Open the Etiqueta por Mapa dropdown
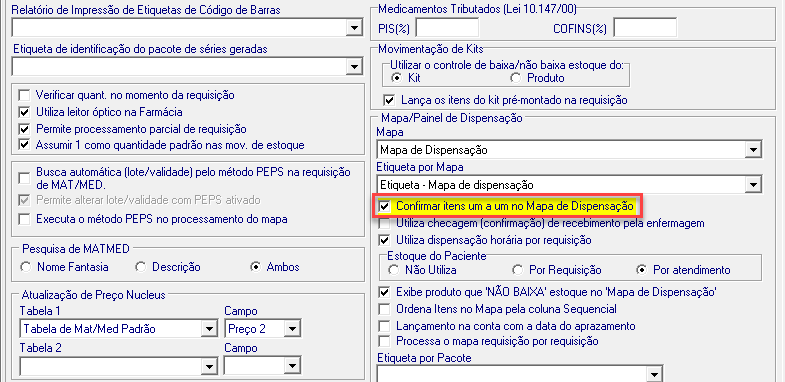Image resolution: width=785 pixels, height=382 pixels. tap(752, 185)
